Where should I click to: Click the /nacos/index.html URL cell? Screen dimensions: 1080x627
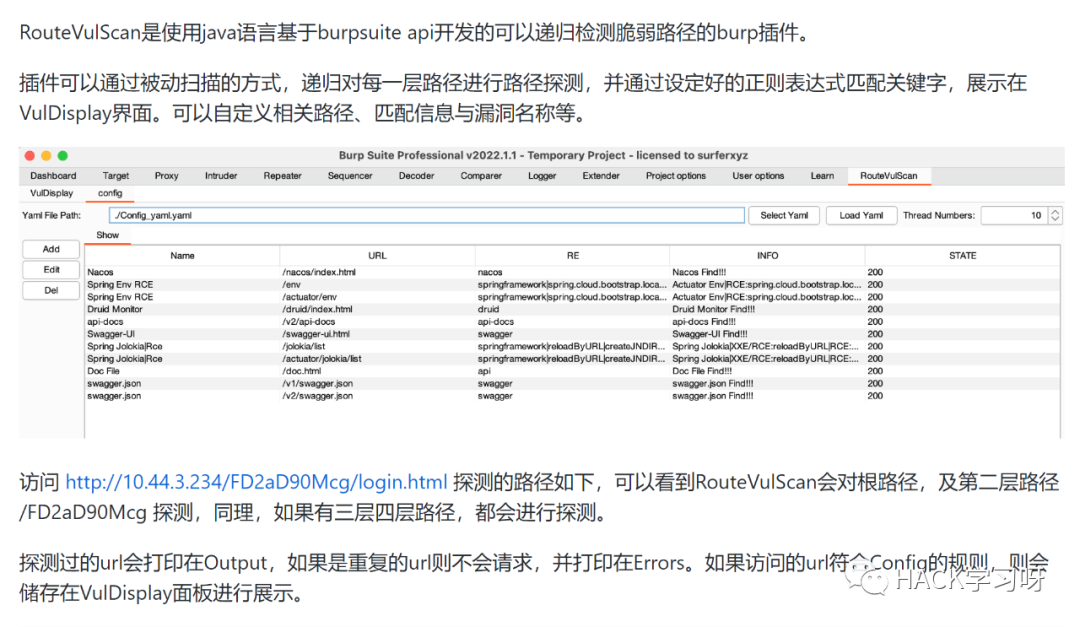tap(377, 272)
